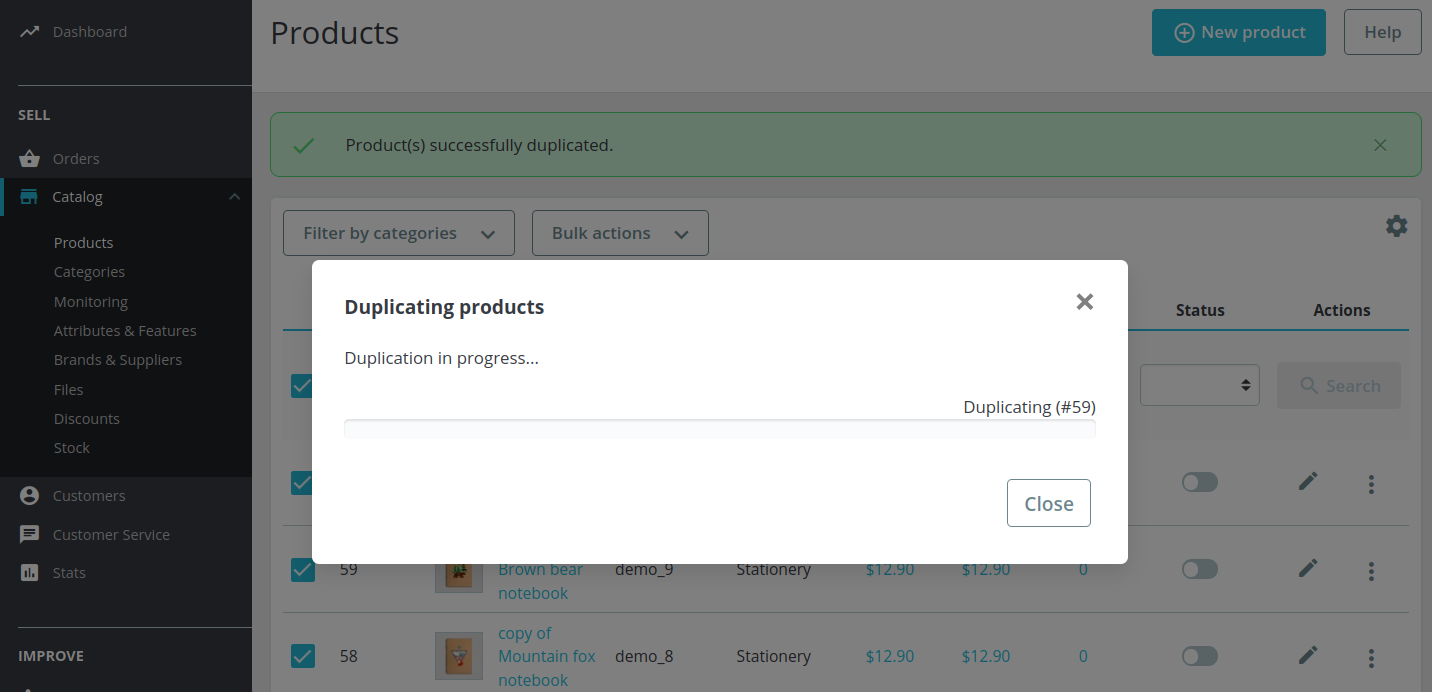Viewport: 1432px width, 692px height.
Task: Open the Customer Service section
Action: [x=110, y=534]
